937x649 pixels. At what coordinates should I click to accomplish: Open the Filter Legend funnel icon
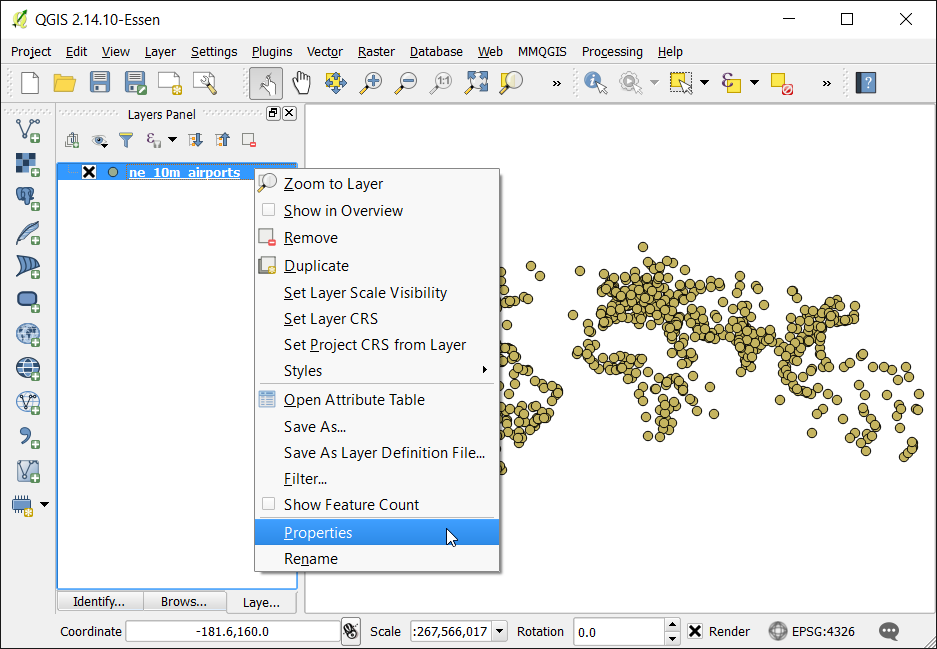126,140
